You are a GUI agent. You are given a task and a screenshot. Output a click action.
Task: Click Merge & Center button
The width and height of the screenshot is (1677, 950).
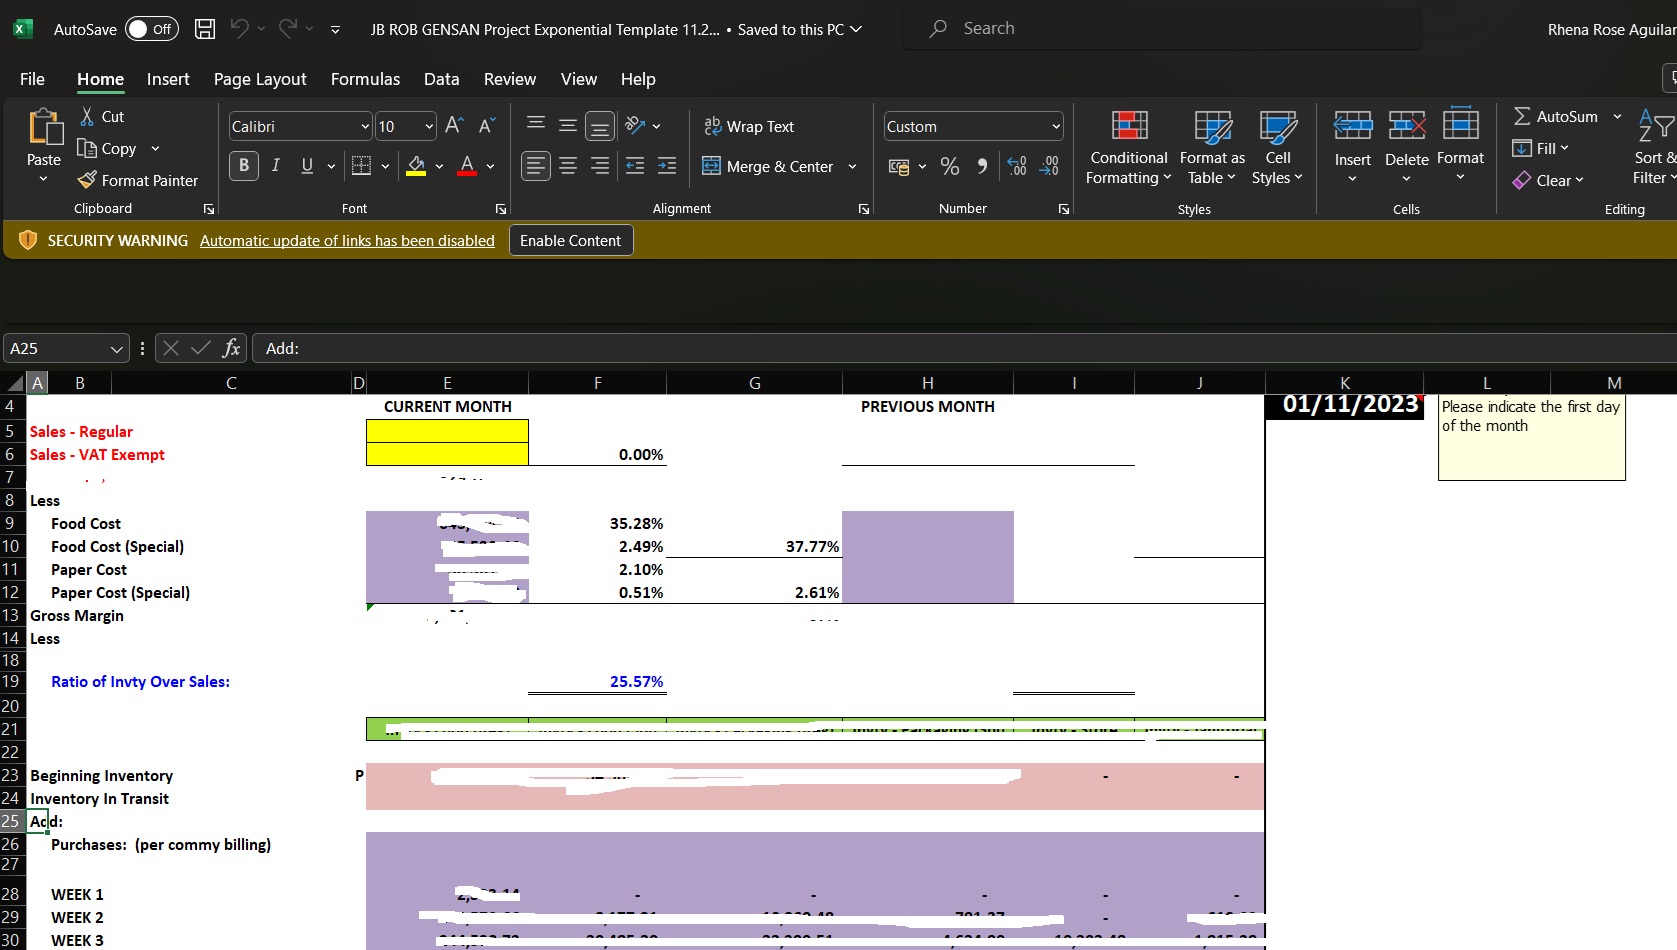pos(767,166)
